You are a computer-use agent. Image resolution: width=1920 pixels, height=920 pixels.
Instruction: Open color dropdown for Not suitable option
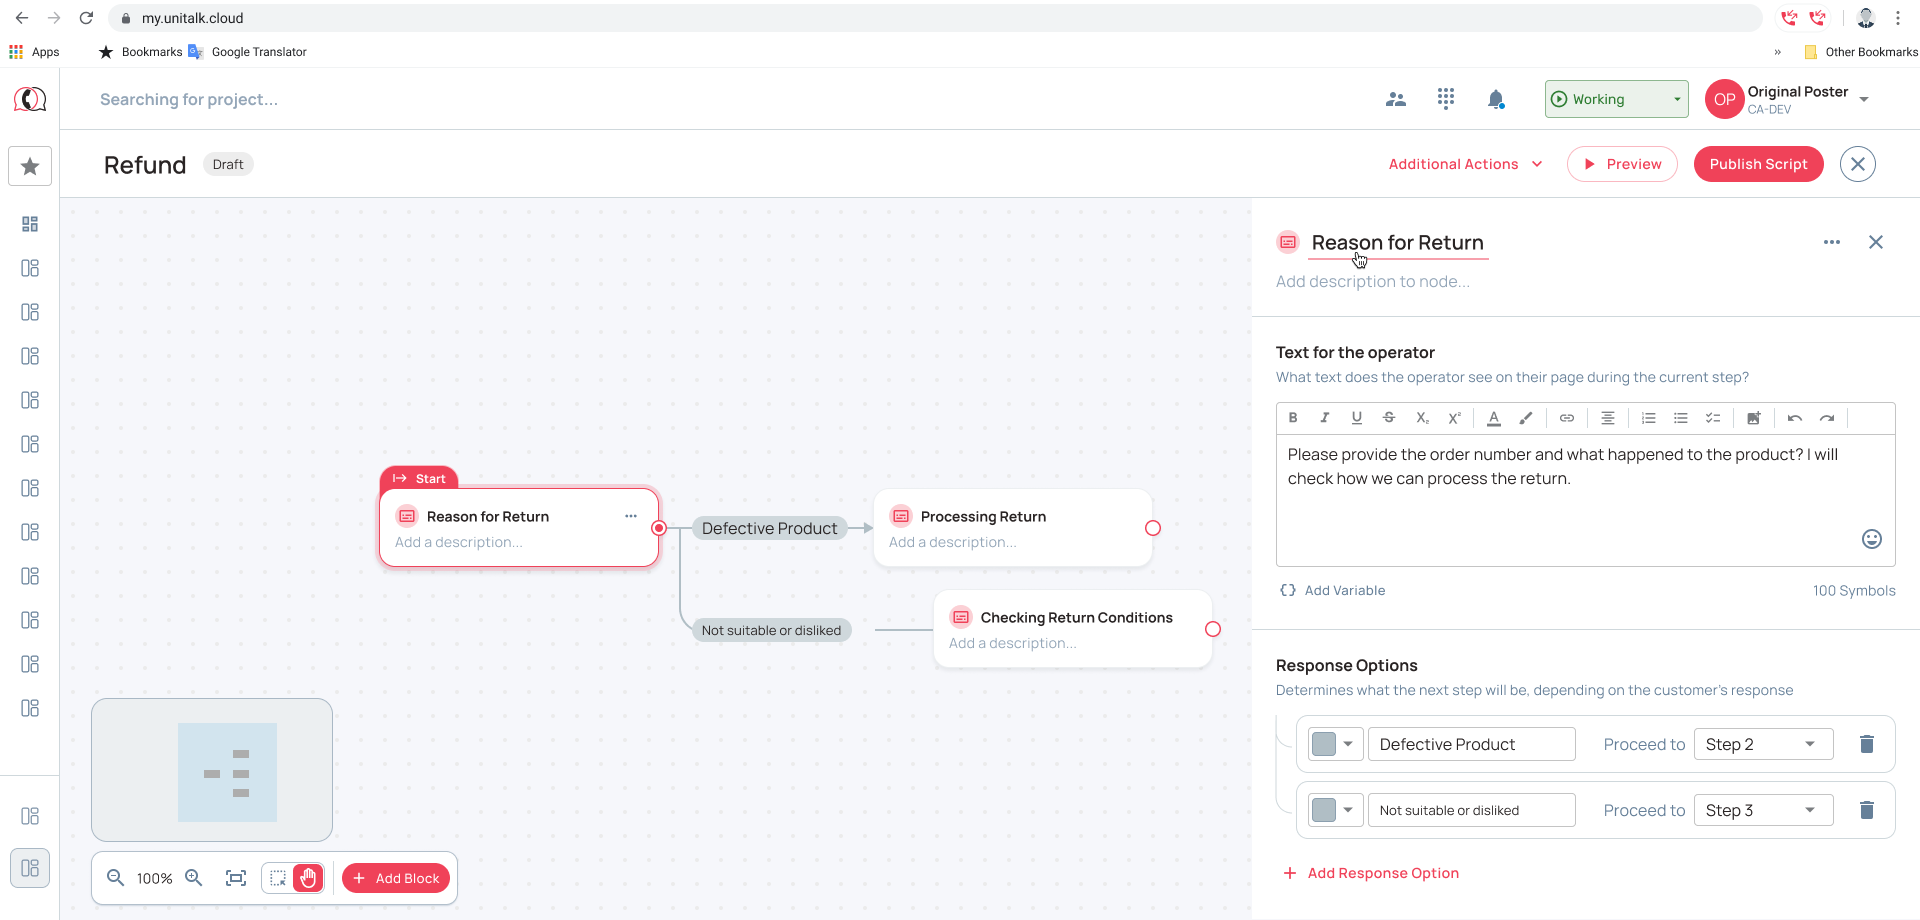pyautogui.click(x=1335, y=810)
